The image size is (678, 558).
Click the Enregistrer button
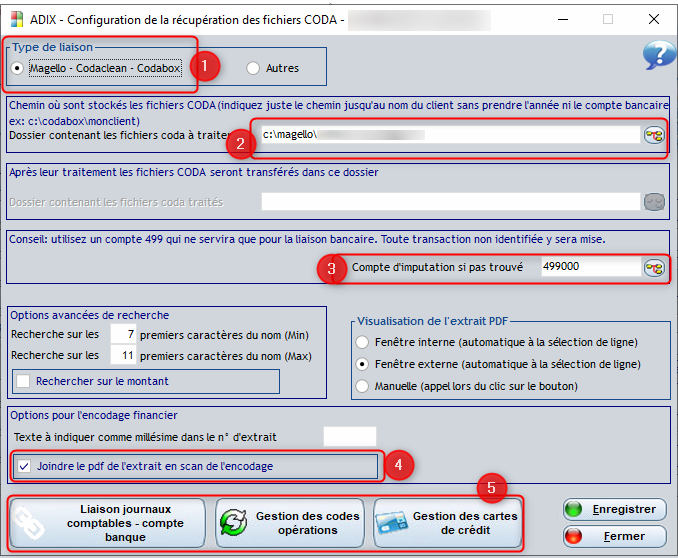[x=614, y=509]
